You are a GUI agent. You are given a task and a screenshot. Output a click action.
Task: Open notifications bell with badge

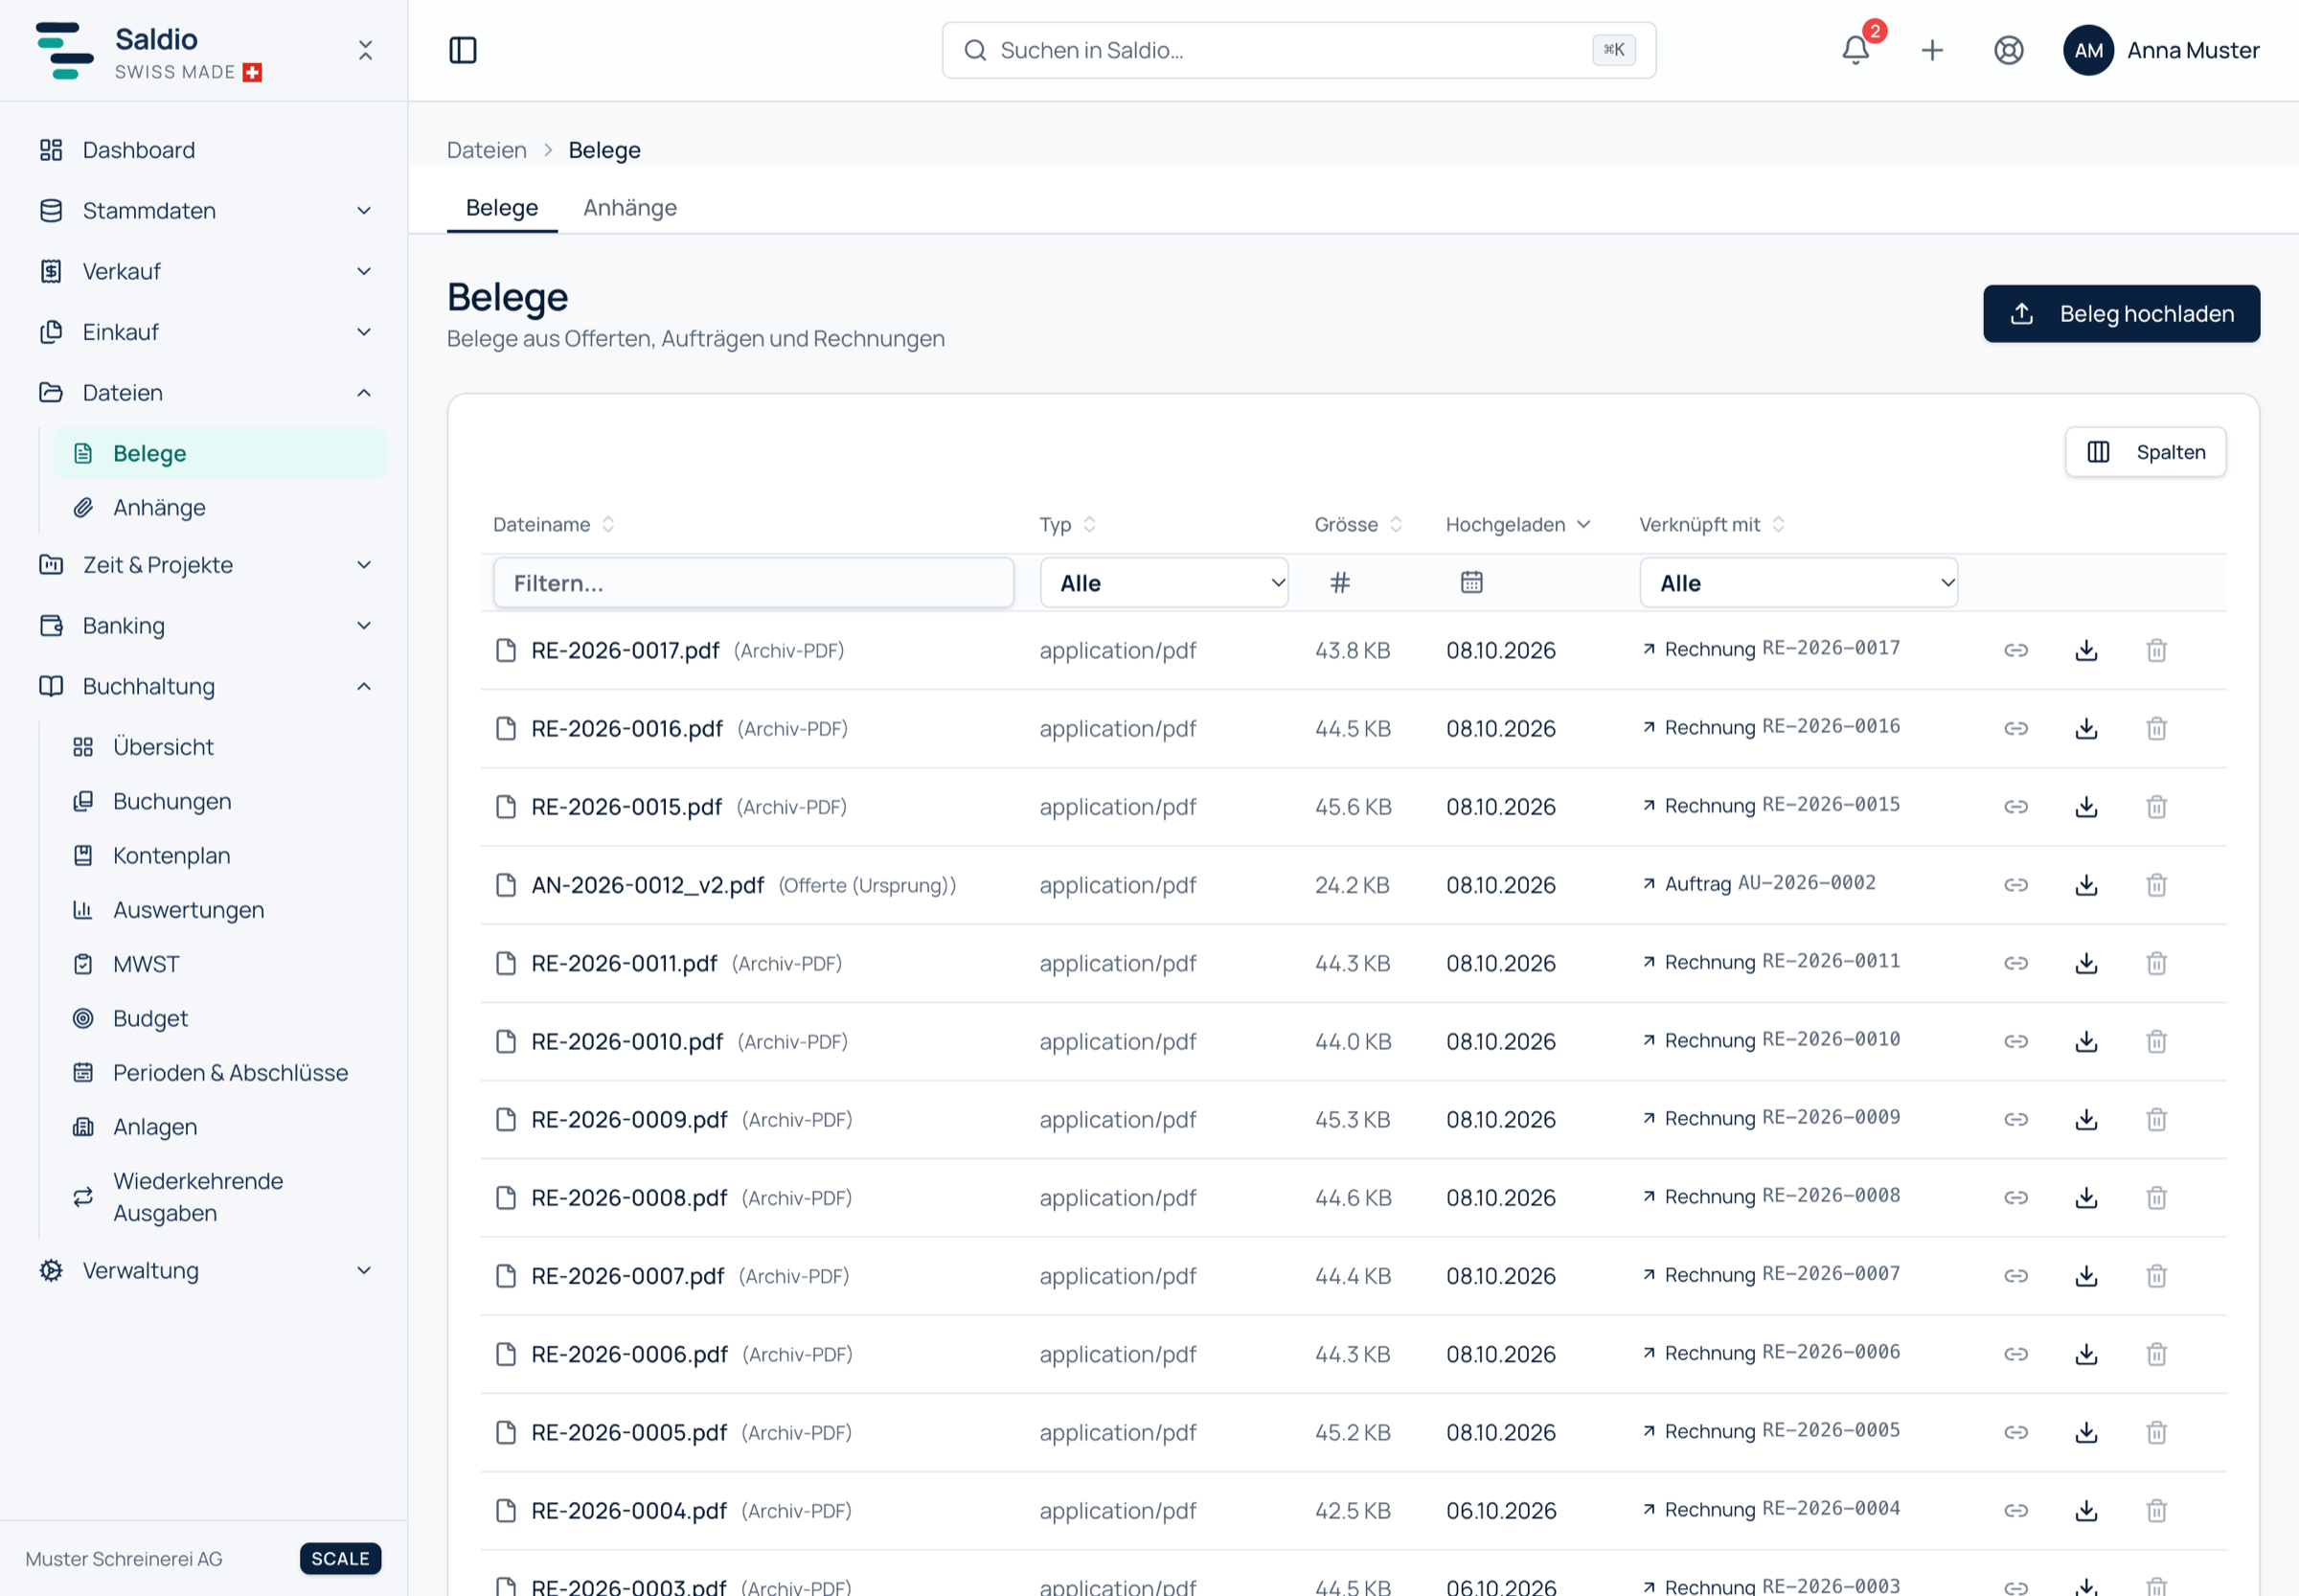pos(1855,50)
